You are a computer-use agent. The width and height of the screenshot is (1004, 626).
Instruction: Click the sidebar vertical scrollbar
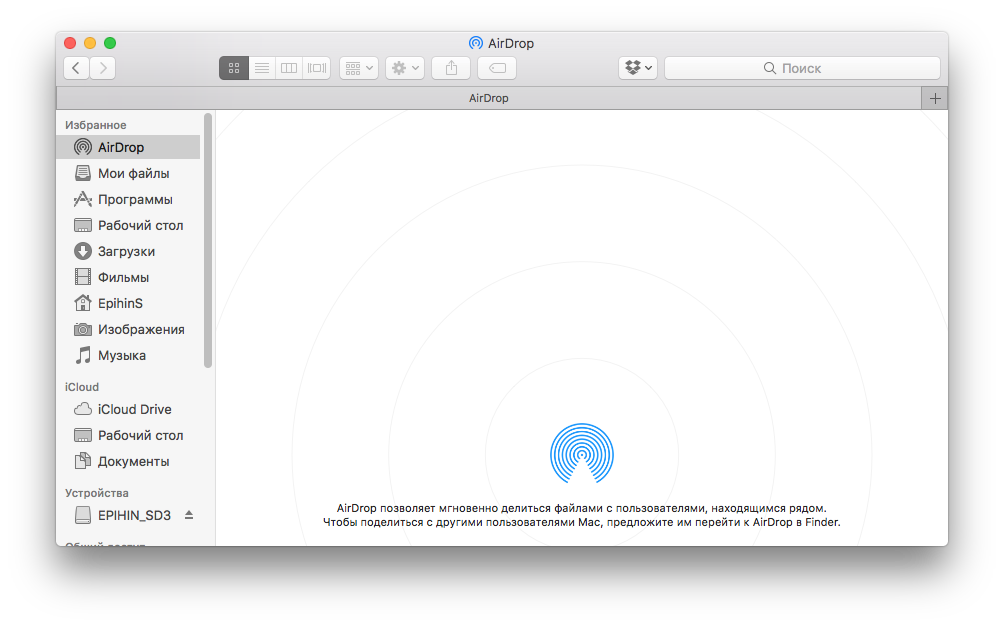[x=208, y=240]
